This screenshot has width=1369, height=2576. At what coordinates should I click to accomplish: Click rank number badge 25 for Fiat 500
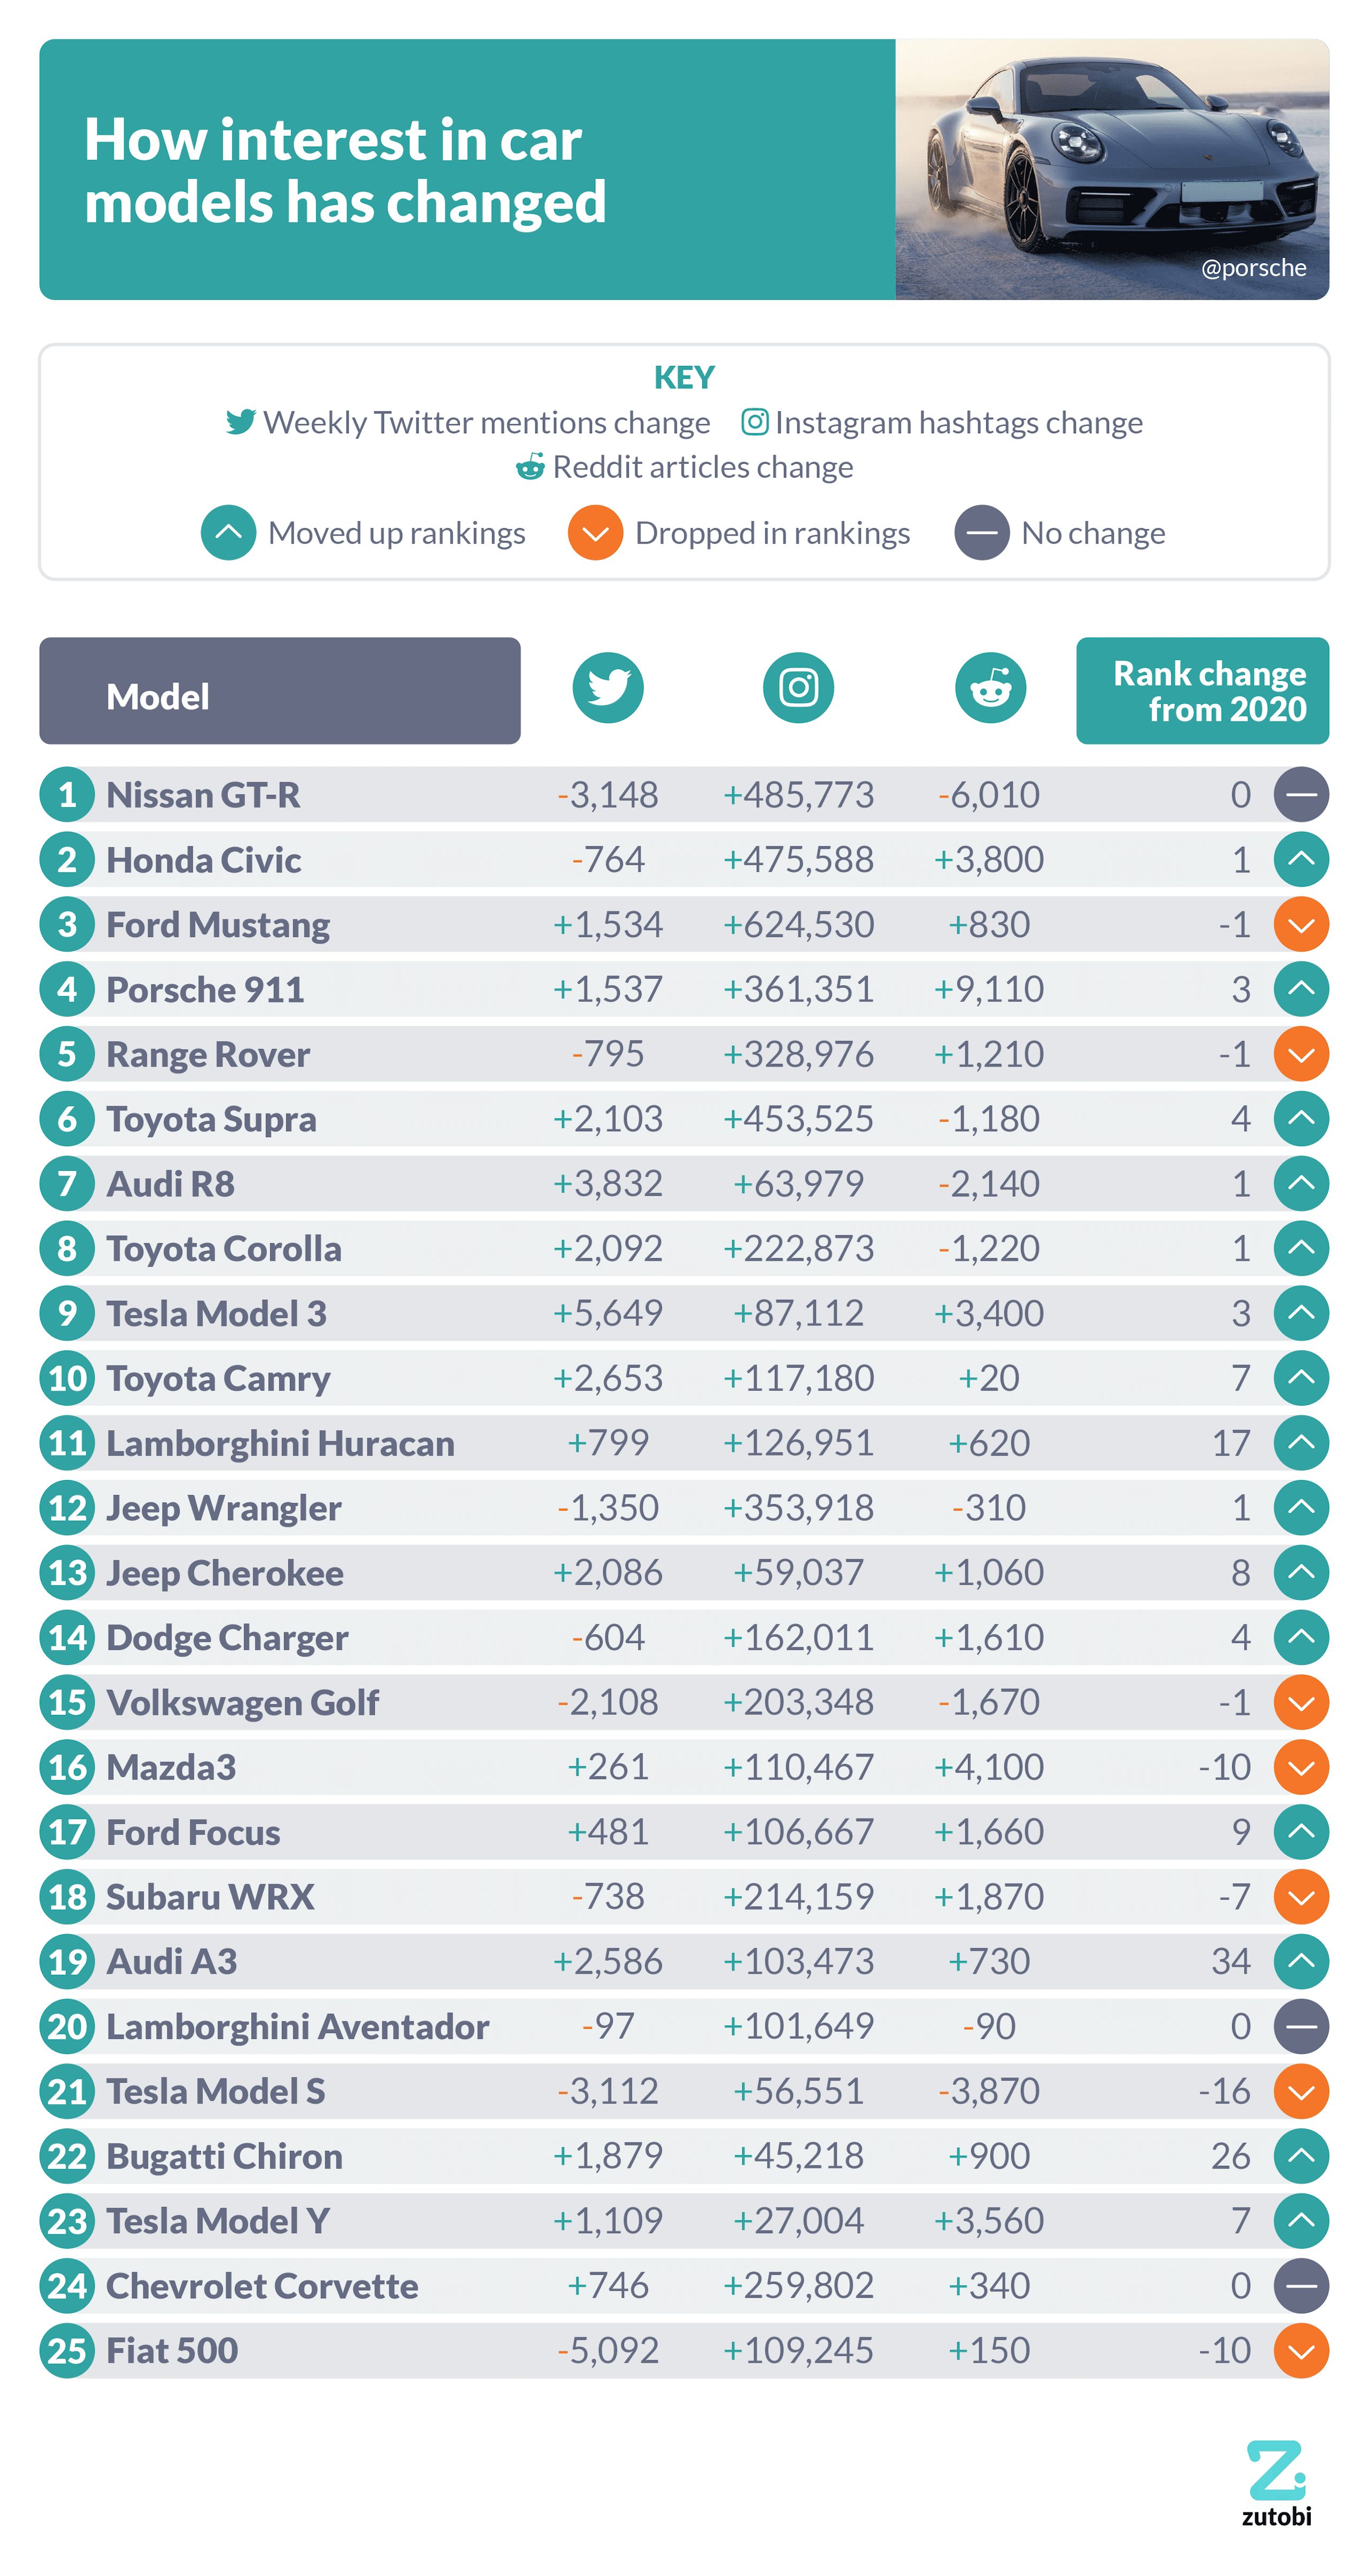[x=67, y=2350]
